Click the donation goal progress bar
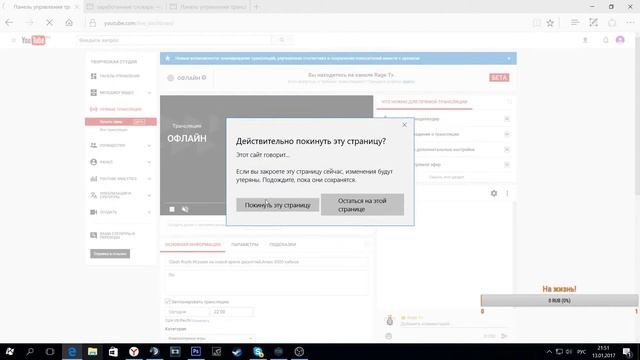Image resolution: width=640 pixels, height=360 pixels. click(560, 300)
